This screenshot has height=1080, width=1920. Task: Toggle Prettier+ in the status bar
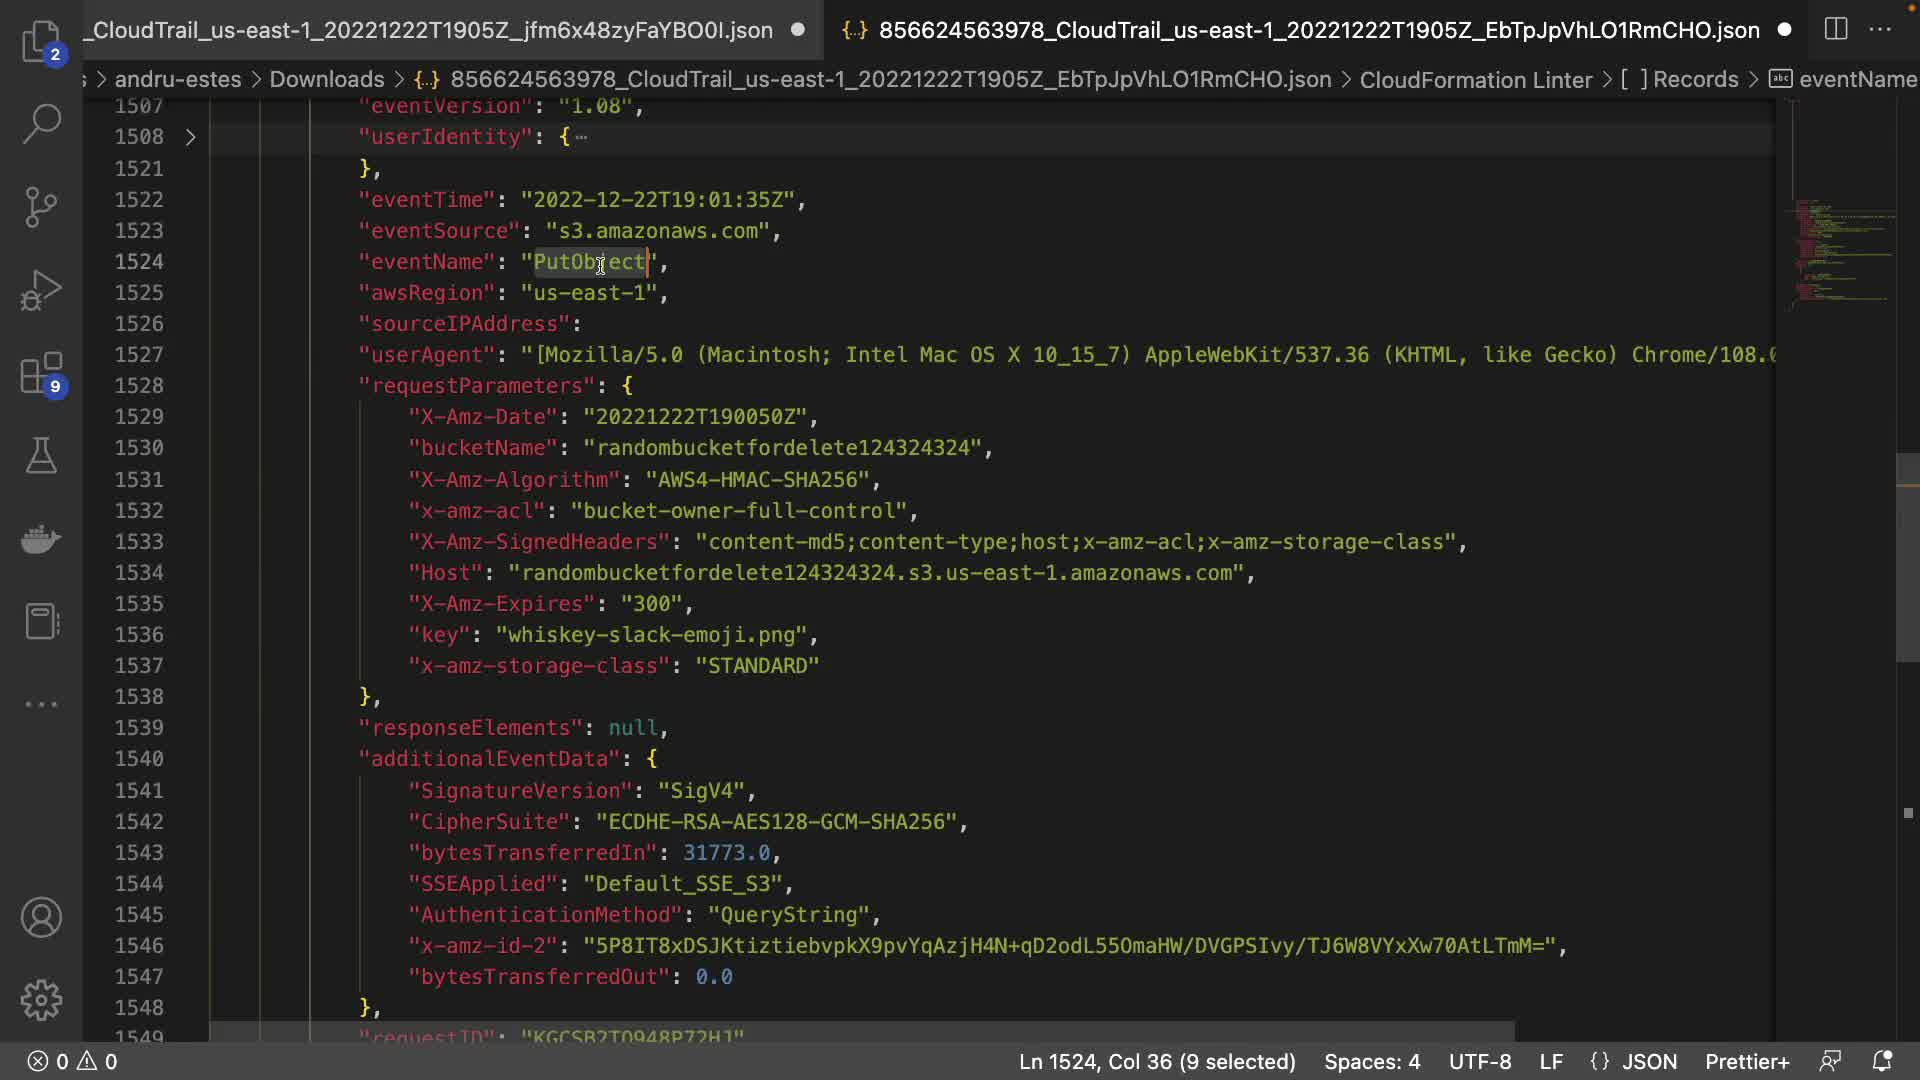[1746, 1061]
